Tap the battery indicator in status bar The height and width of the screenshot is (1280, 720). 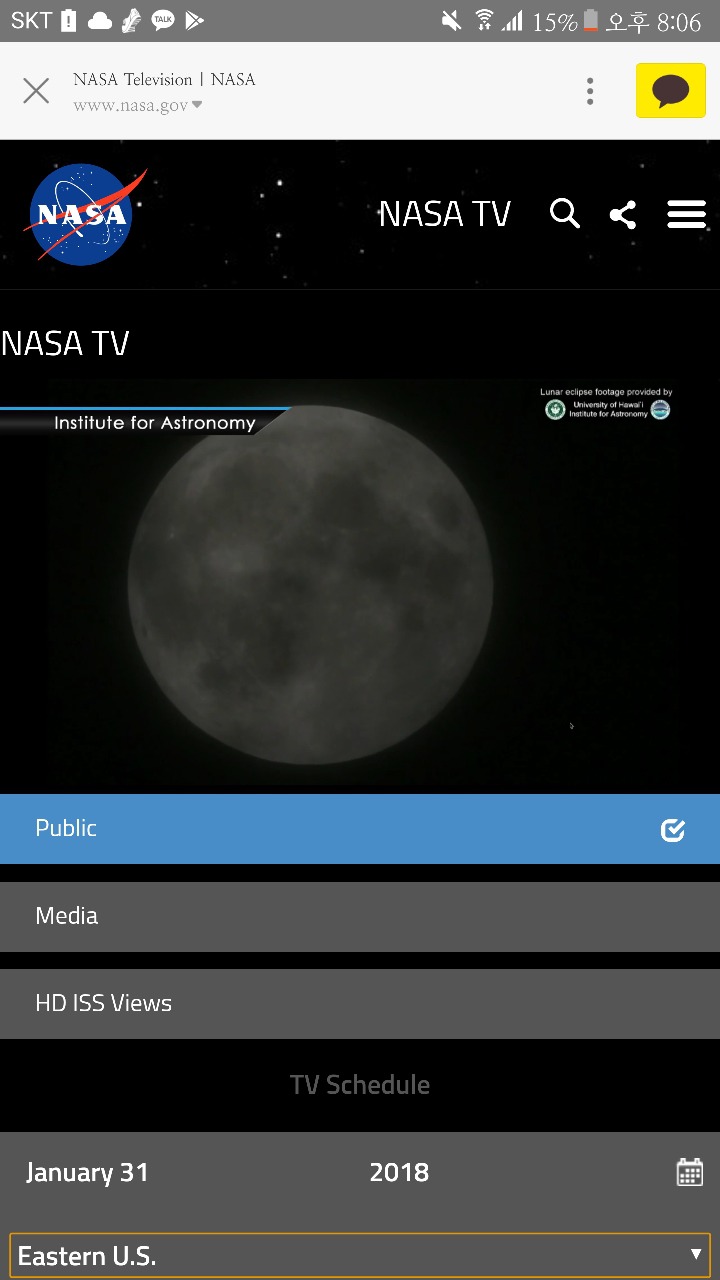[x=590, y=20]
